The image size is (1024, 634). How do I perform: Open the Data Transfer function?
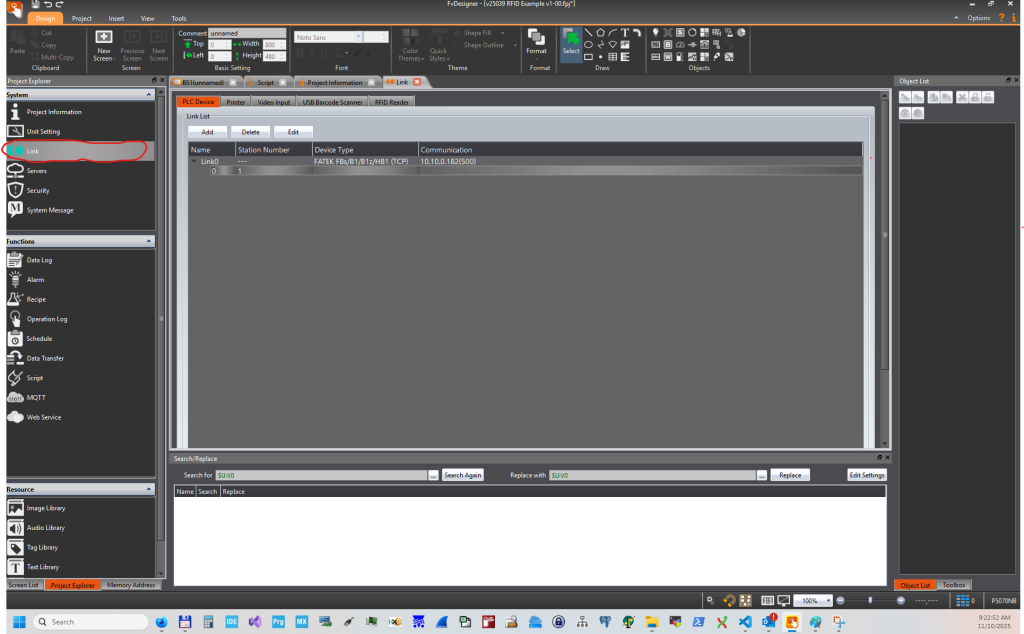tap(45, 358)
